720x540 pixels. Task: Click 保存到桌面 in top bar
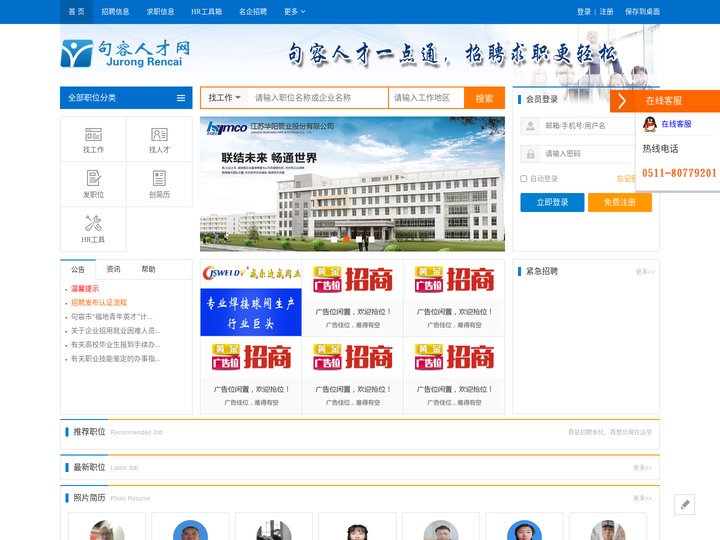[x=642, y=11]
